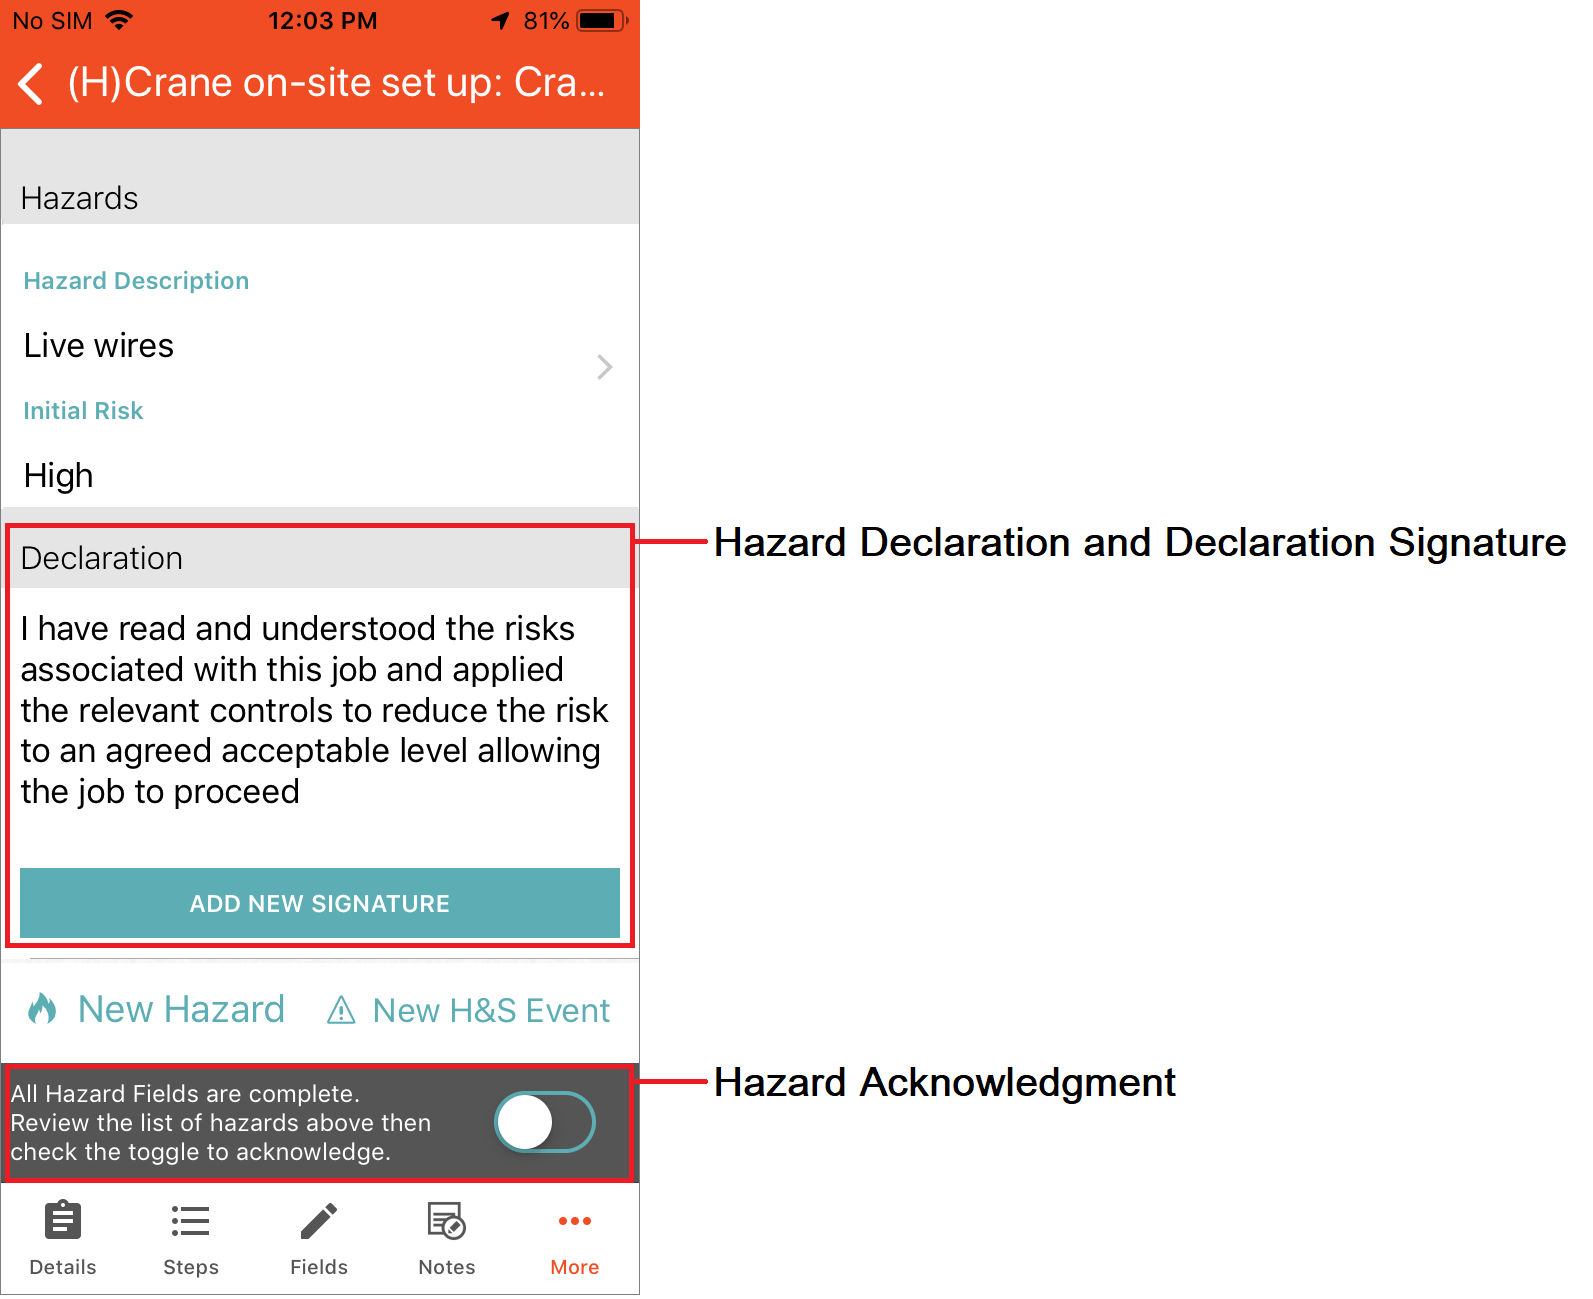This screenshot has width=1593, height=1299.
Task: Tap the battery indicator in status bar
Action: point(602,20)
